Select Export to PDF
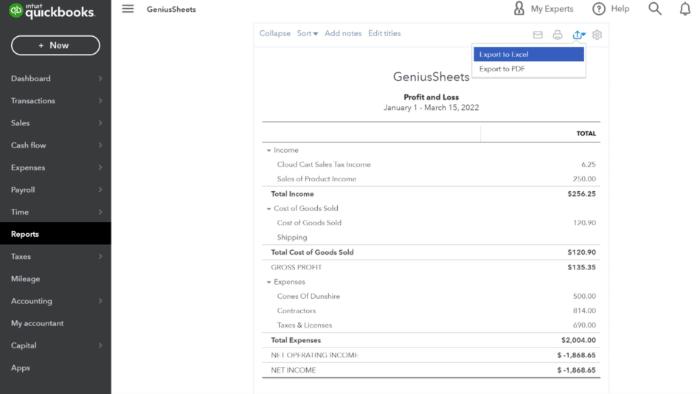This screenshot has width=700, height=394. click(529, 69)
